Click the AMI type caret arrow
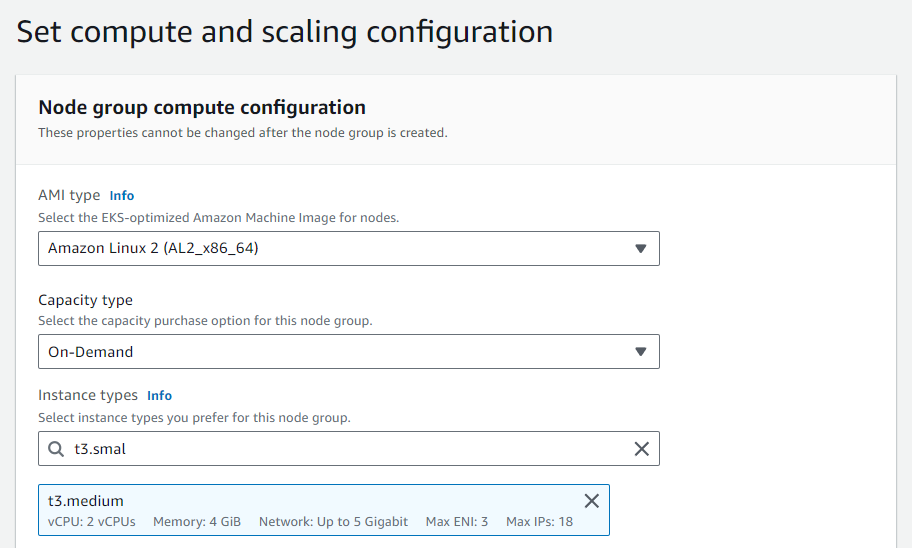Screen dimensions: 912x548 pos(640,248)
